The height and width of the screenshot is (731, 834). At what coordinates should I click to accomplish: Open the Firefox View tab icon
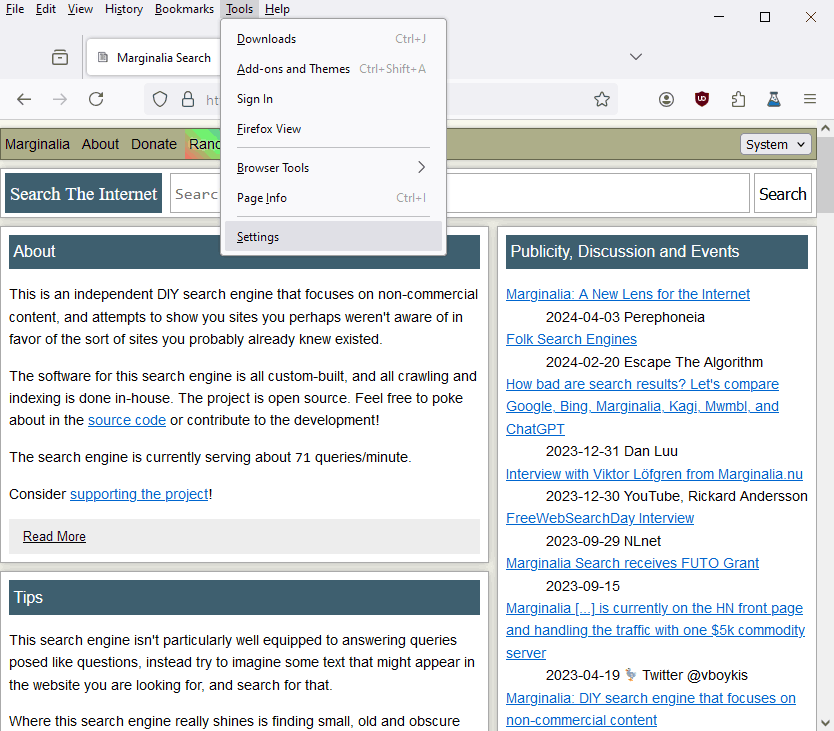60,57
